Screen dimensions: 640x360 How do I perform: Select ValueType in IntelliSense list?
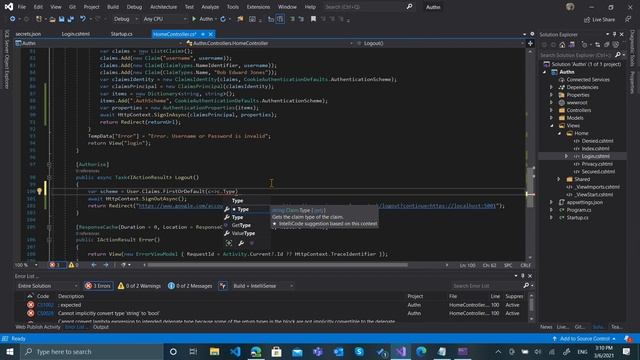point(243,233)
